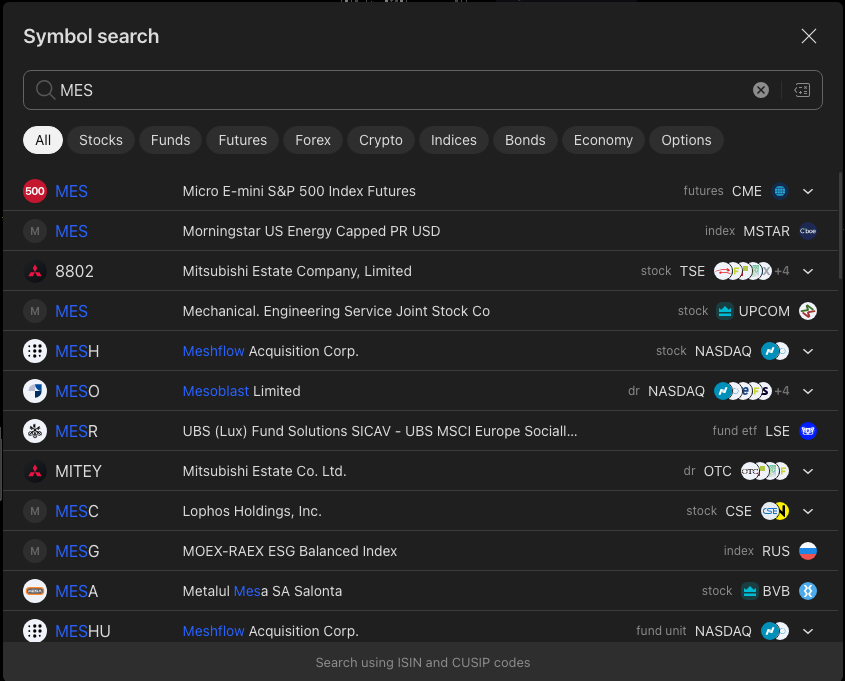Click the blue LSE icon
This screenshot has width=845, height=681.
pos(807,431)
